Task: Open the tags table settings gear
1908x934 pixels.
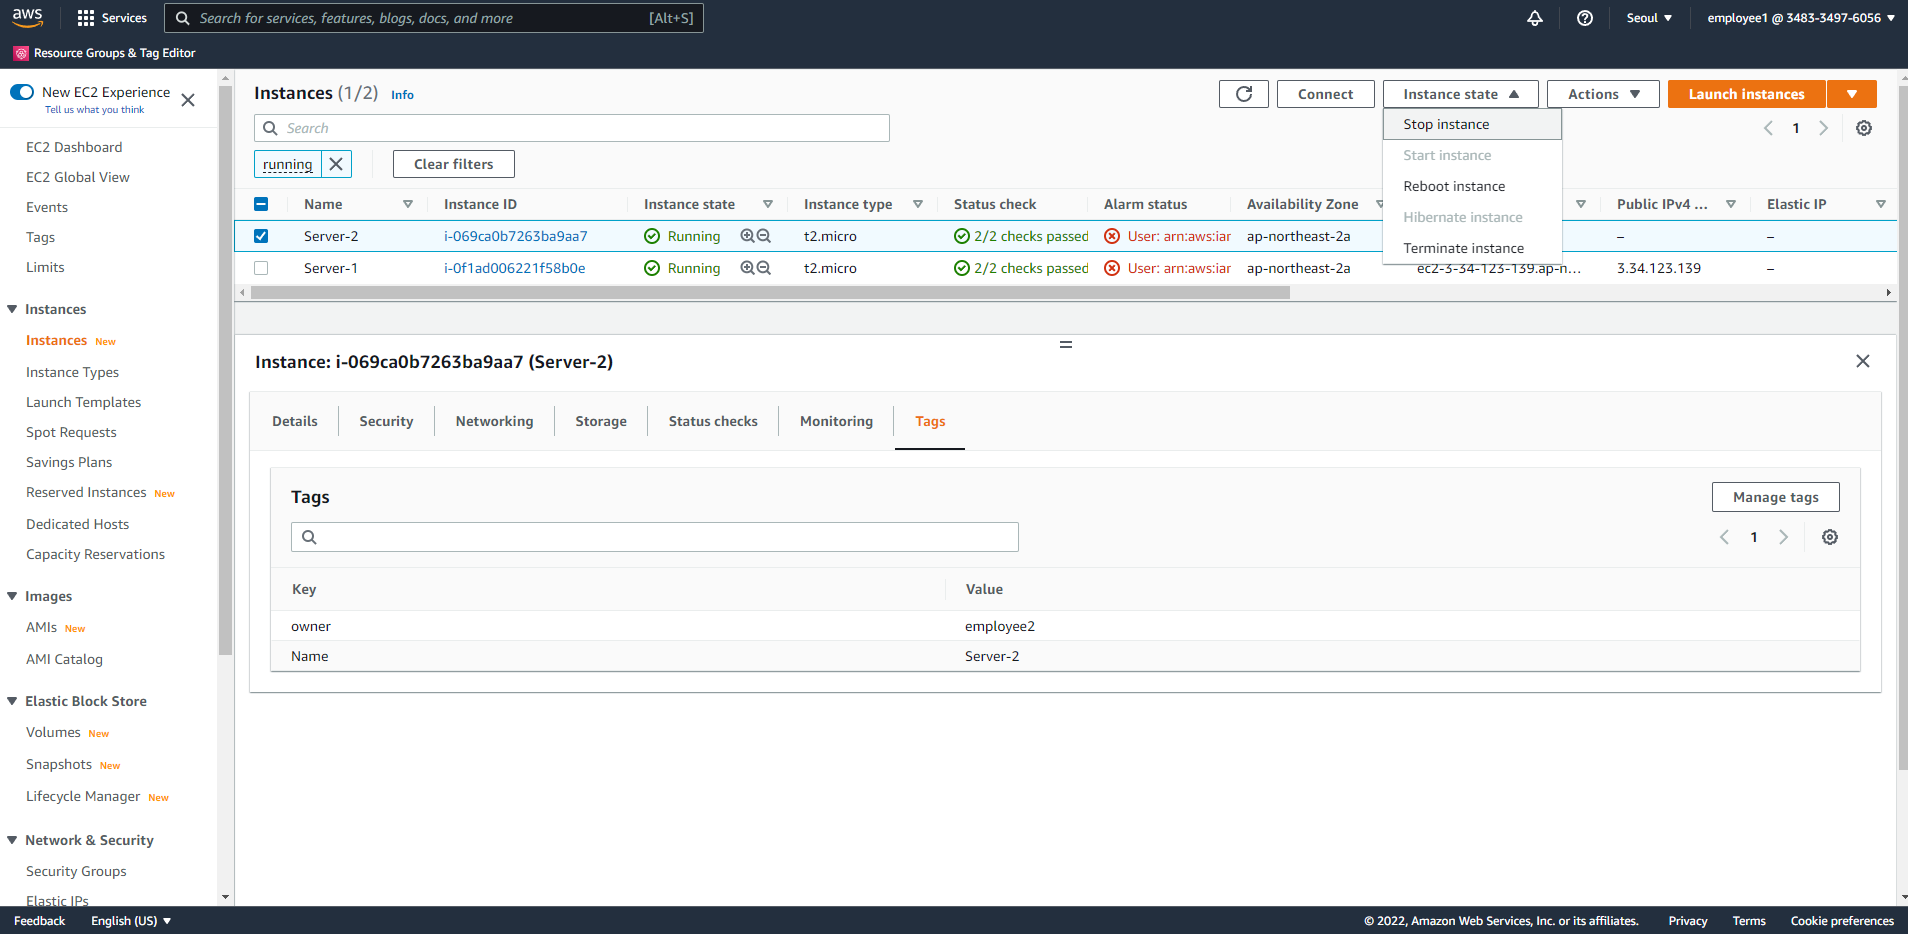Action: (1830, 537)
